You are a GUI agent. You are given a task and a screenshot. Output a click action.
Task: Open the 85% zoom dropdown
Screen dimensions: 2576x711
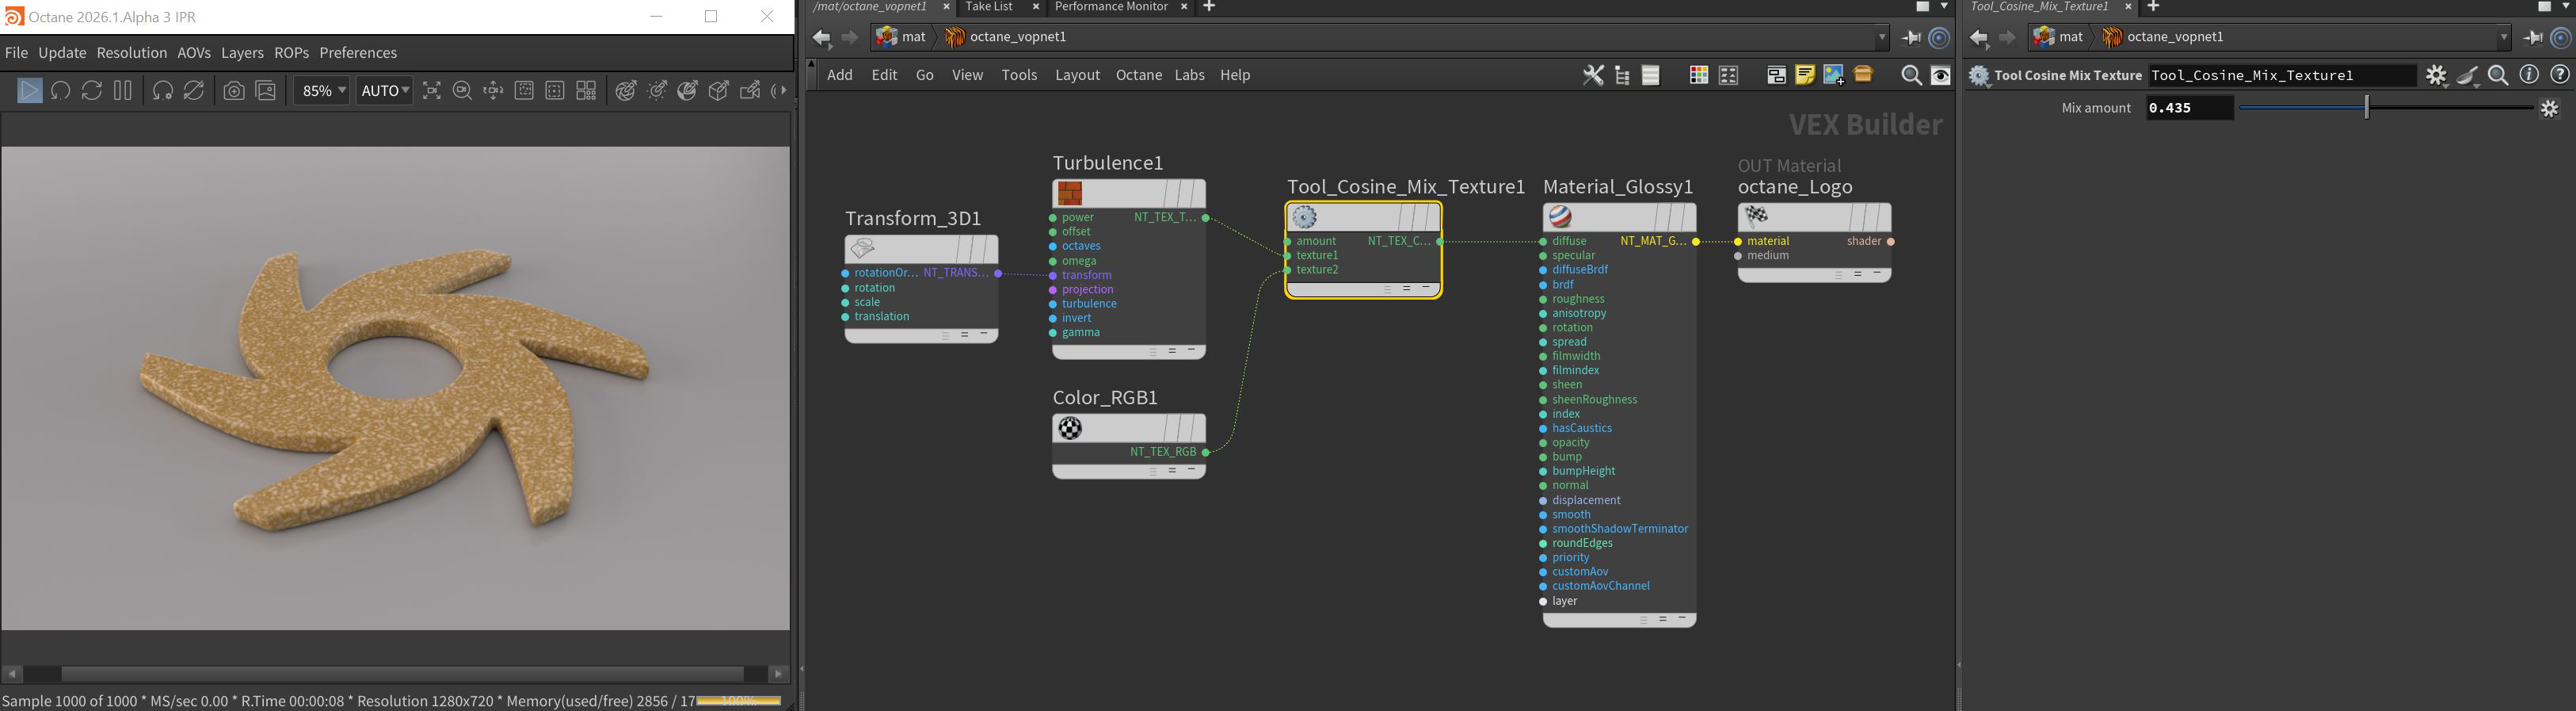point(322,91)
